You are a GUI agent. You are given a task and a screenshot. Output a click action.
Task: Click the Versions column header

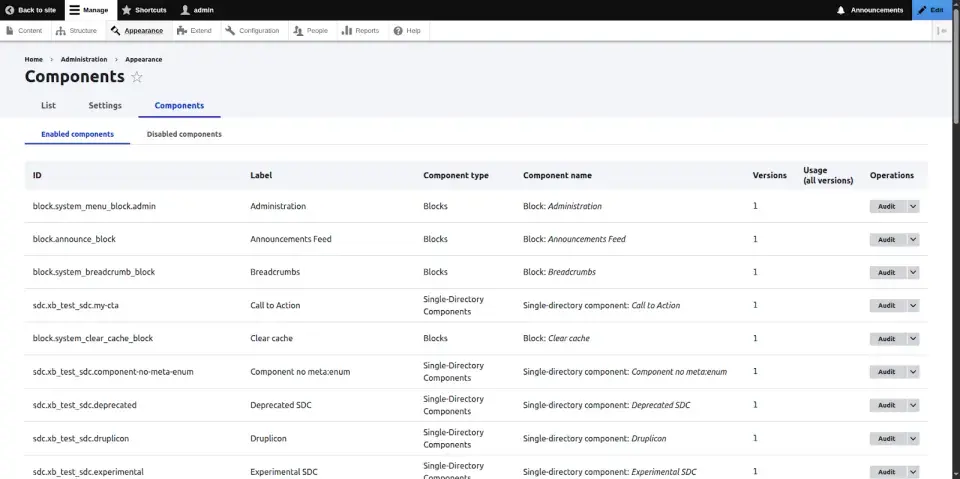(x=770, y=175)
